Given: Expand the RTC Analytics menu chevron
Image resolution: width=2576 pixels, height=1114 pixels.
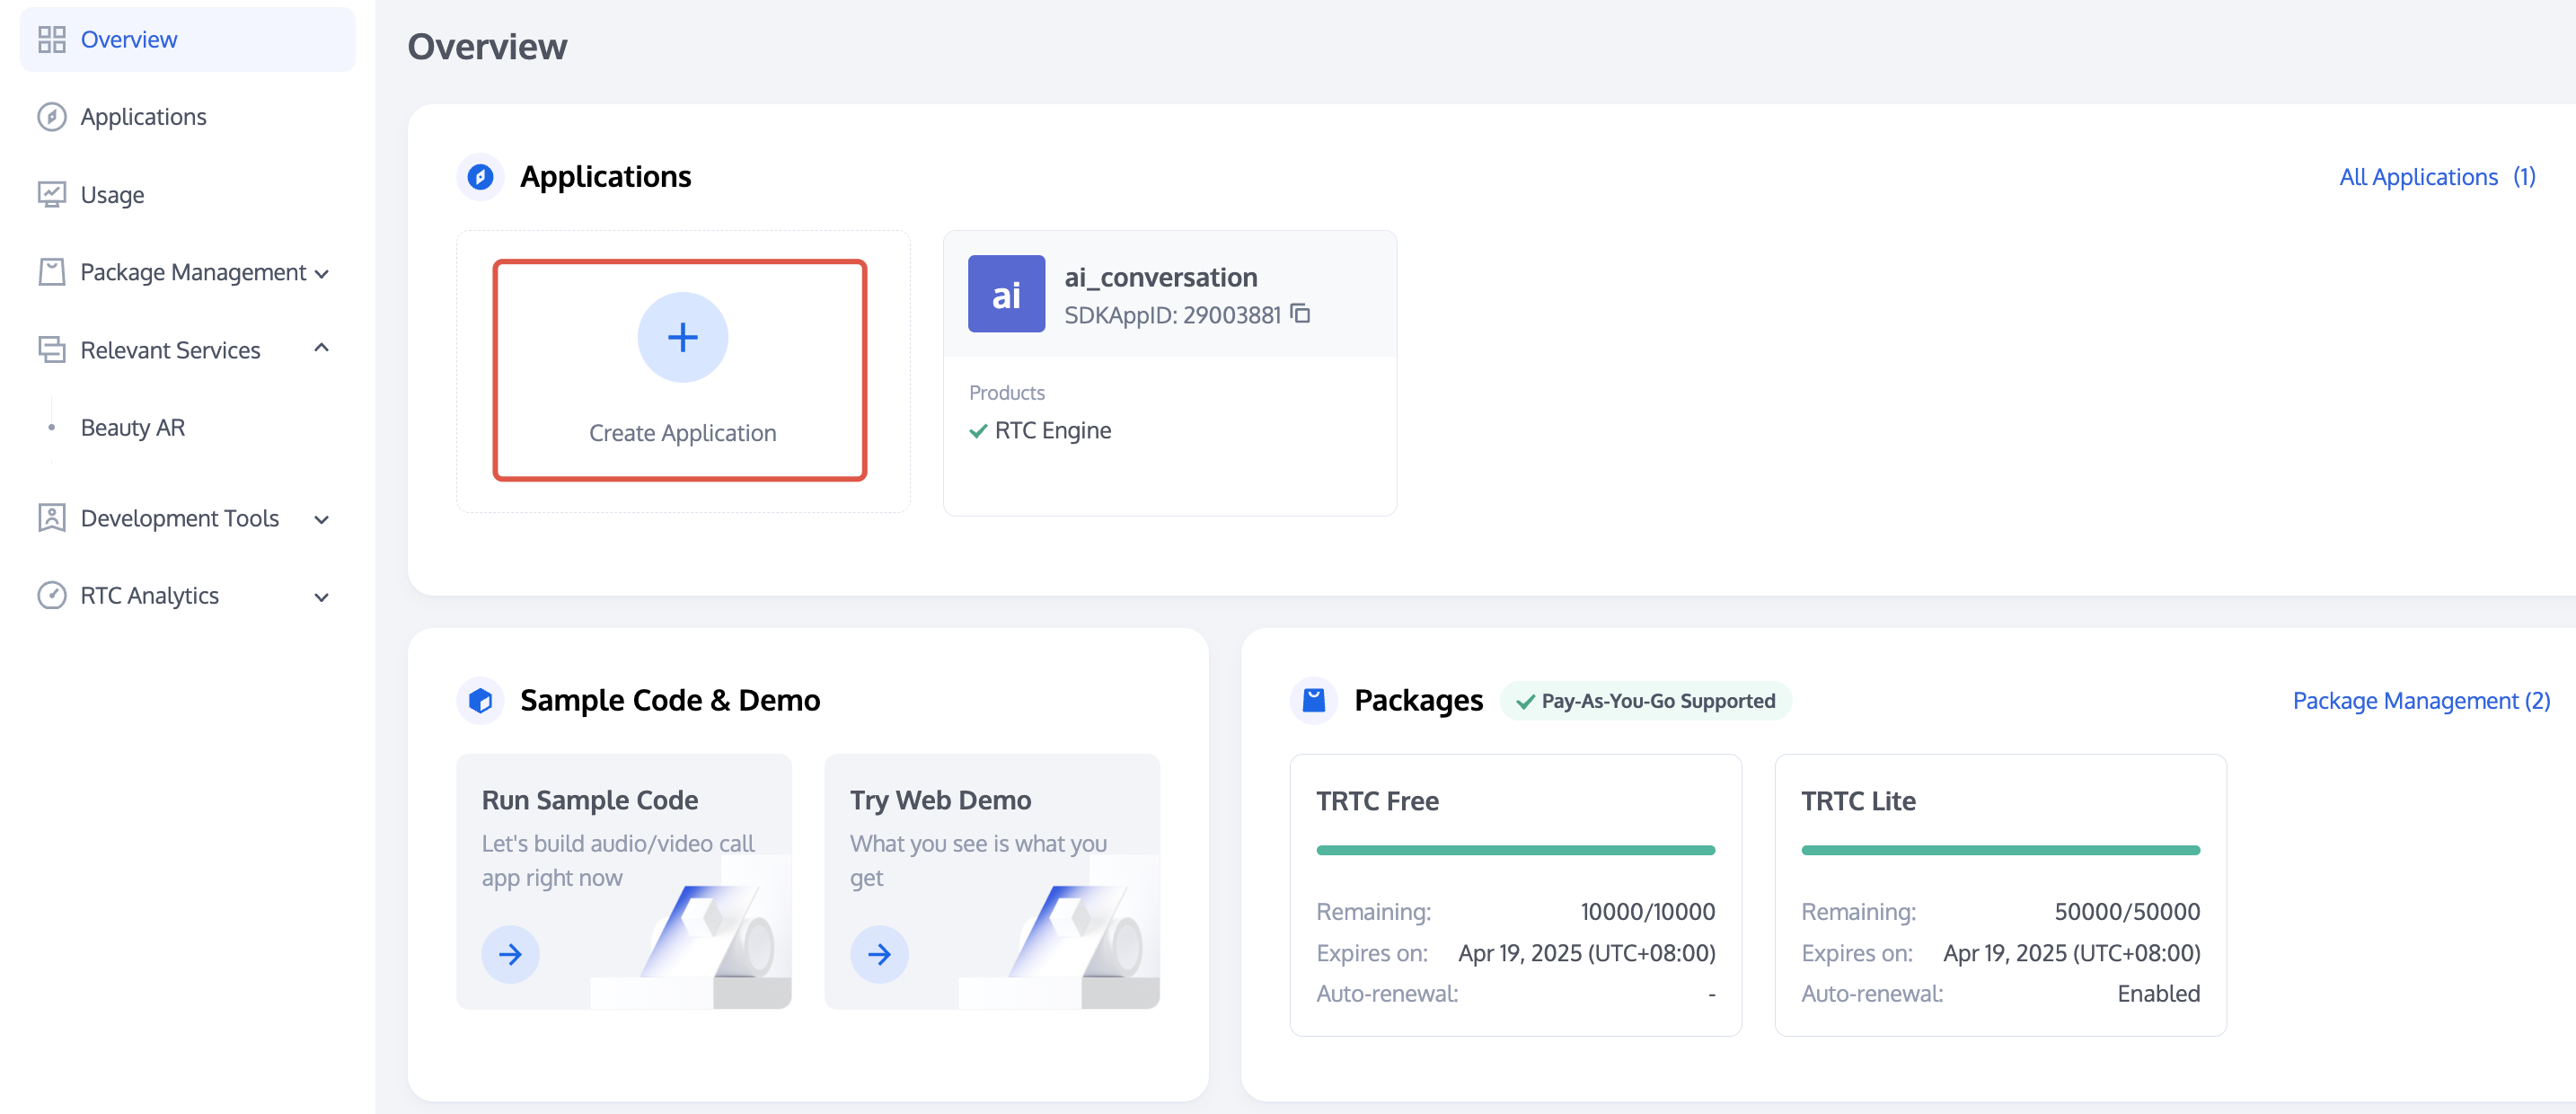Looking at the screenshot, I should [x=321, y=597].
